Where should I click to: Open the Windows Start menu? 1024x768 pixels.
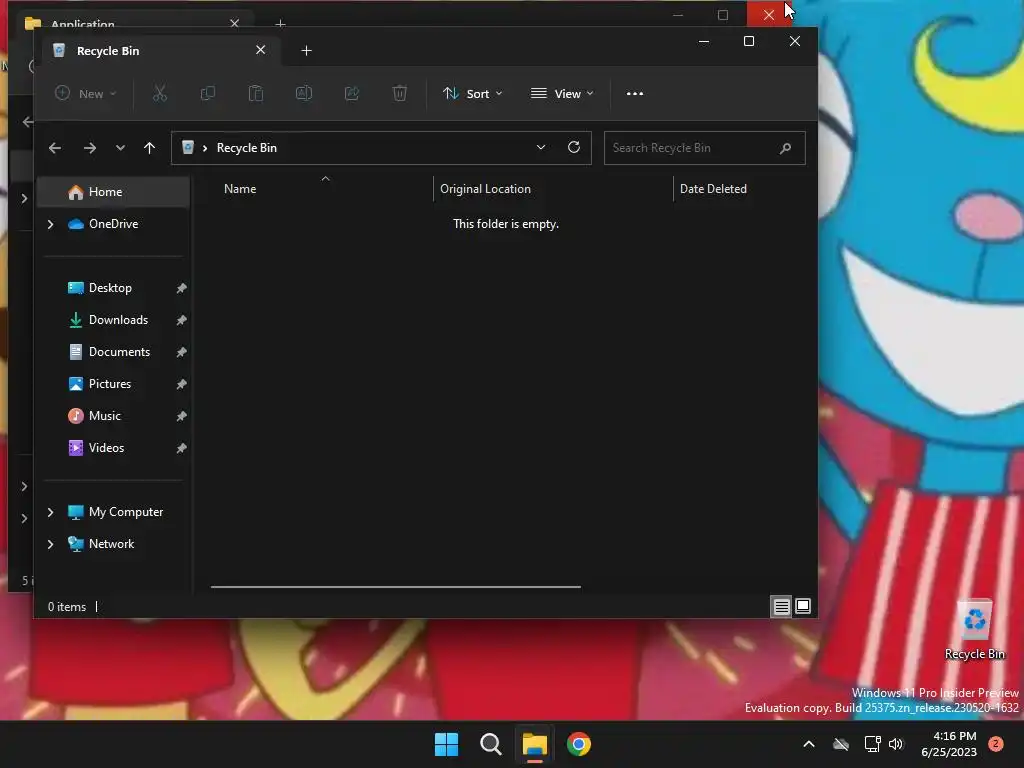pos(447,744)
